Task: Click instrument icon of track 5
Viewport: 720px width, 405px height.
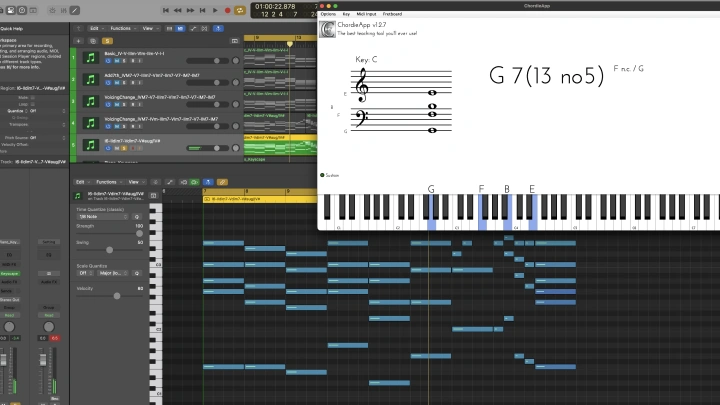Action: point(91,145)
